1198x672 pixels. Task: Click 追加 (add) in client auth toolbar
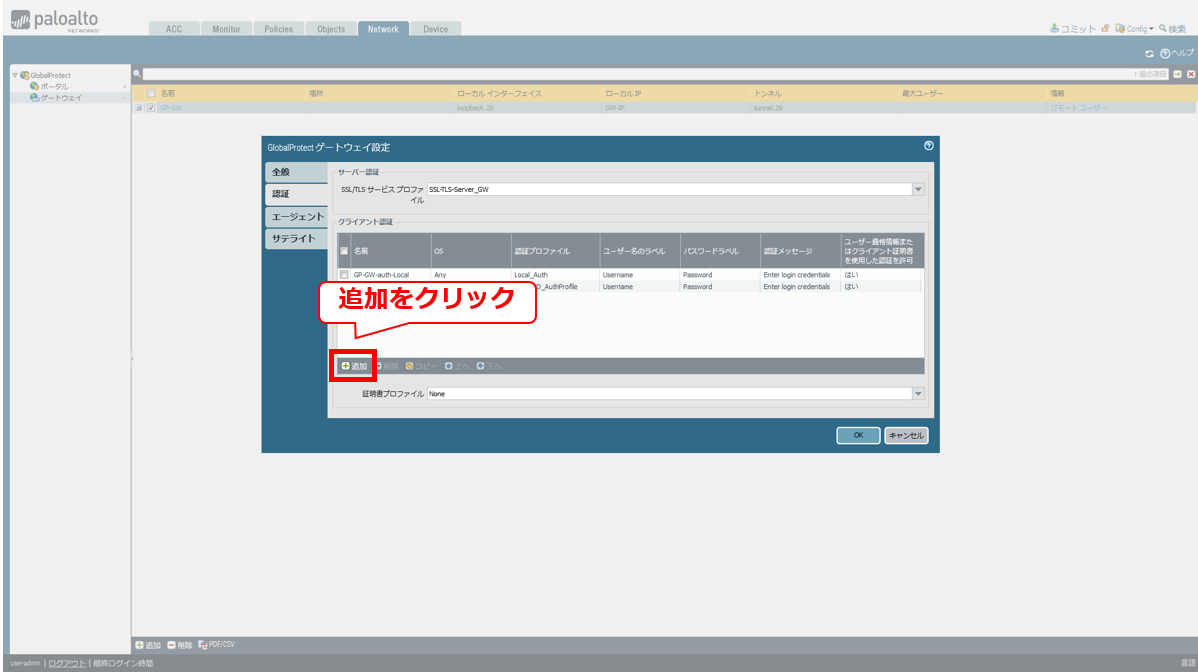coord(354,367)
